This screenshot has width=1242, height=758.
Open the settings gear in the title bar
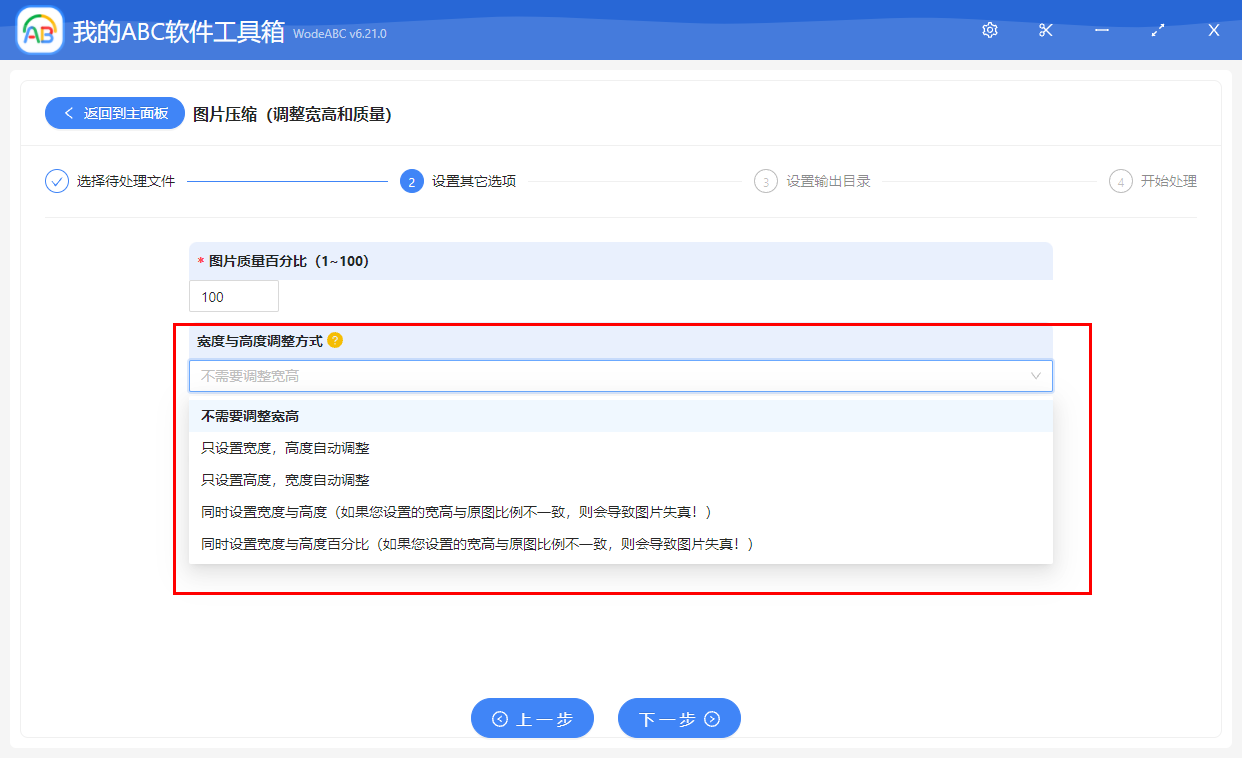pyautogui.click(x=989, y=30)
